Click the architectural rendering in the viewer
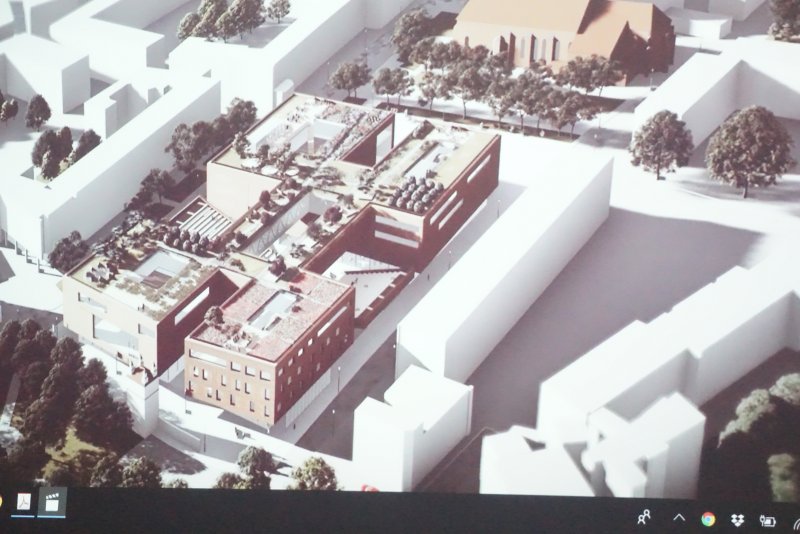 (400, 245)
